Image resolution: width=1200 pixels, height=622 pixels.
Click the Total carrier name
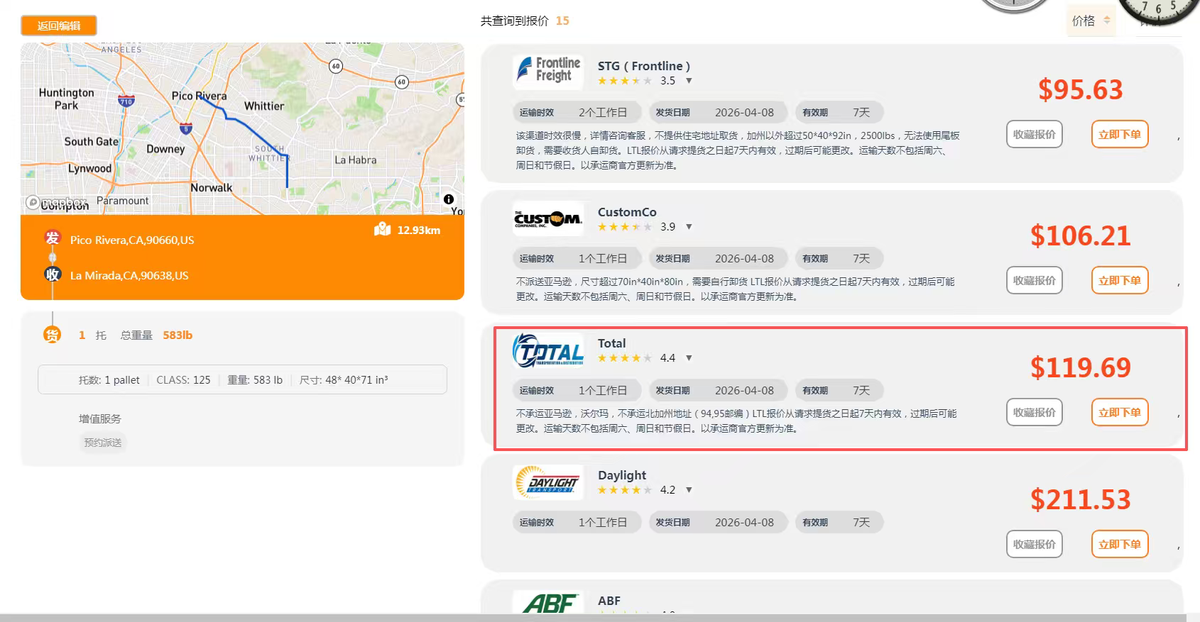click(x=612, y=343)
